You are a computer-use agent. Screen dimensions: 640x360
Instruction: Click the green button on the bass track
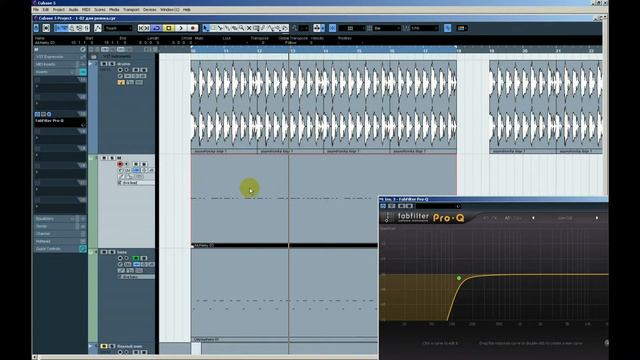pyautogui.click(x=136, y=258)
